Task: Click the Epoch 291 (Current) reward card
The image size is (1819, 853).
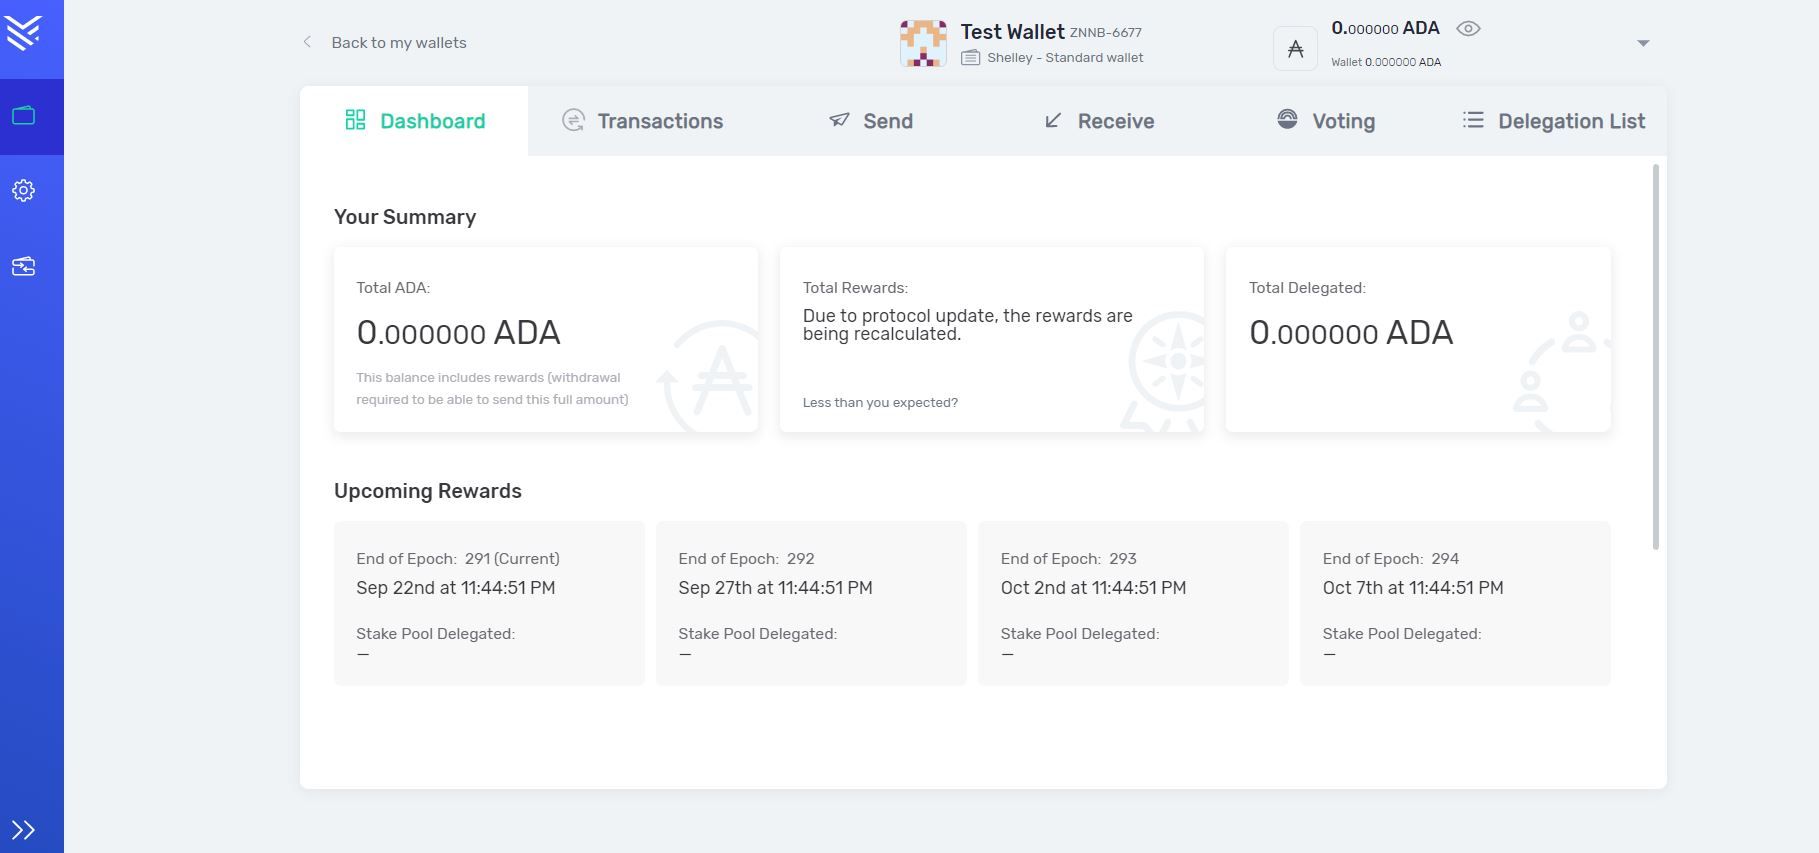Action: coord(489,603)
